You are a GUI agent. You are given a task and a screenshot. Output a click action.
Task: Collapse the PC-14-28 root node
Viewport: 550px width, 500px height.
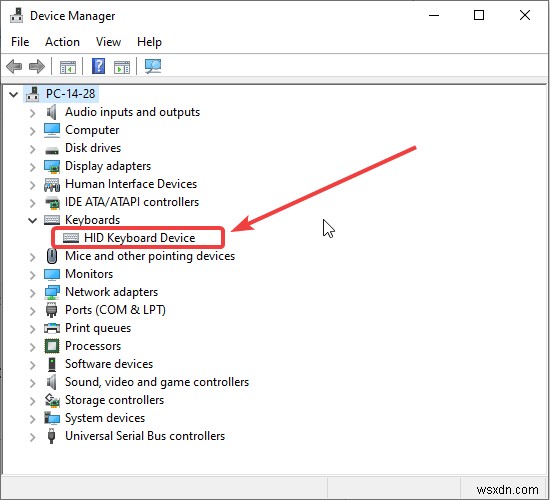click(x=14, y=94)
